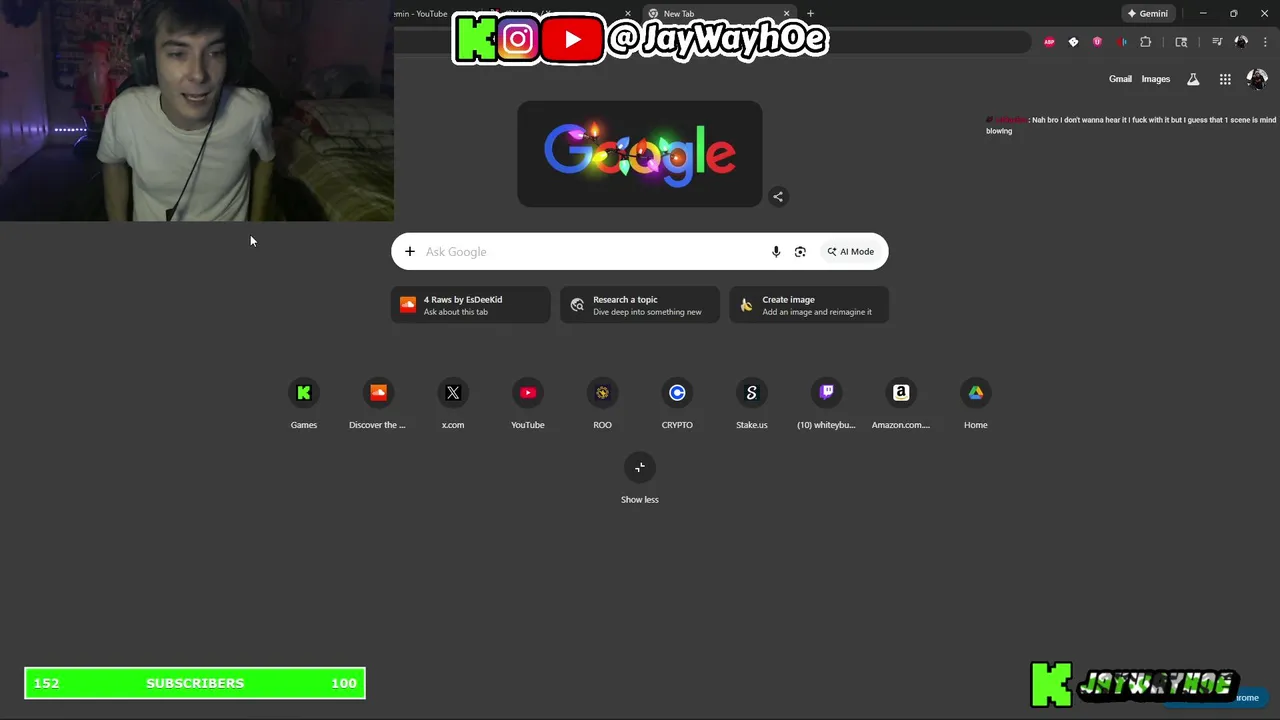Open the YouTube shortcut tile
Screen dimensions: 1280x720
click(x=528, y=403)
